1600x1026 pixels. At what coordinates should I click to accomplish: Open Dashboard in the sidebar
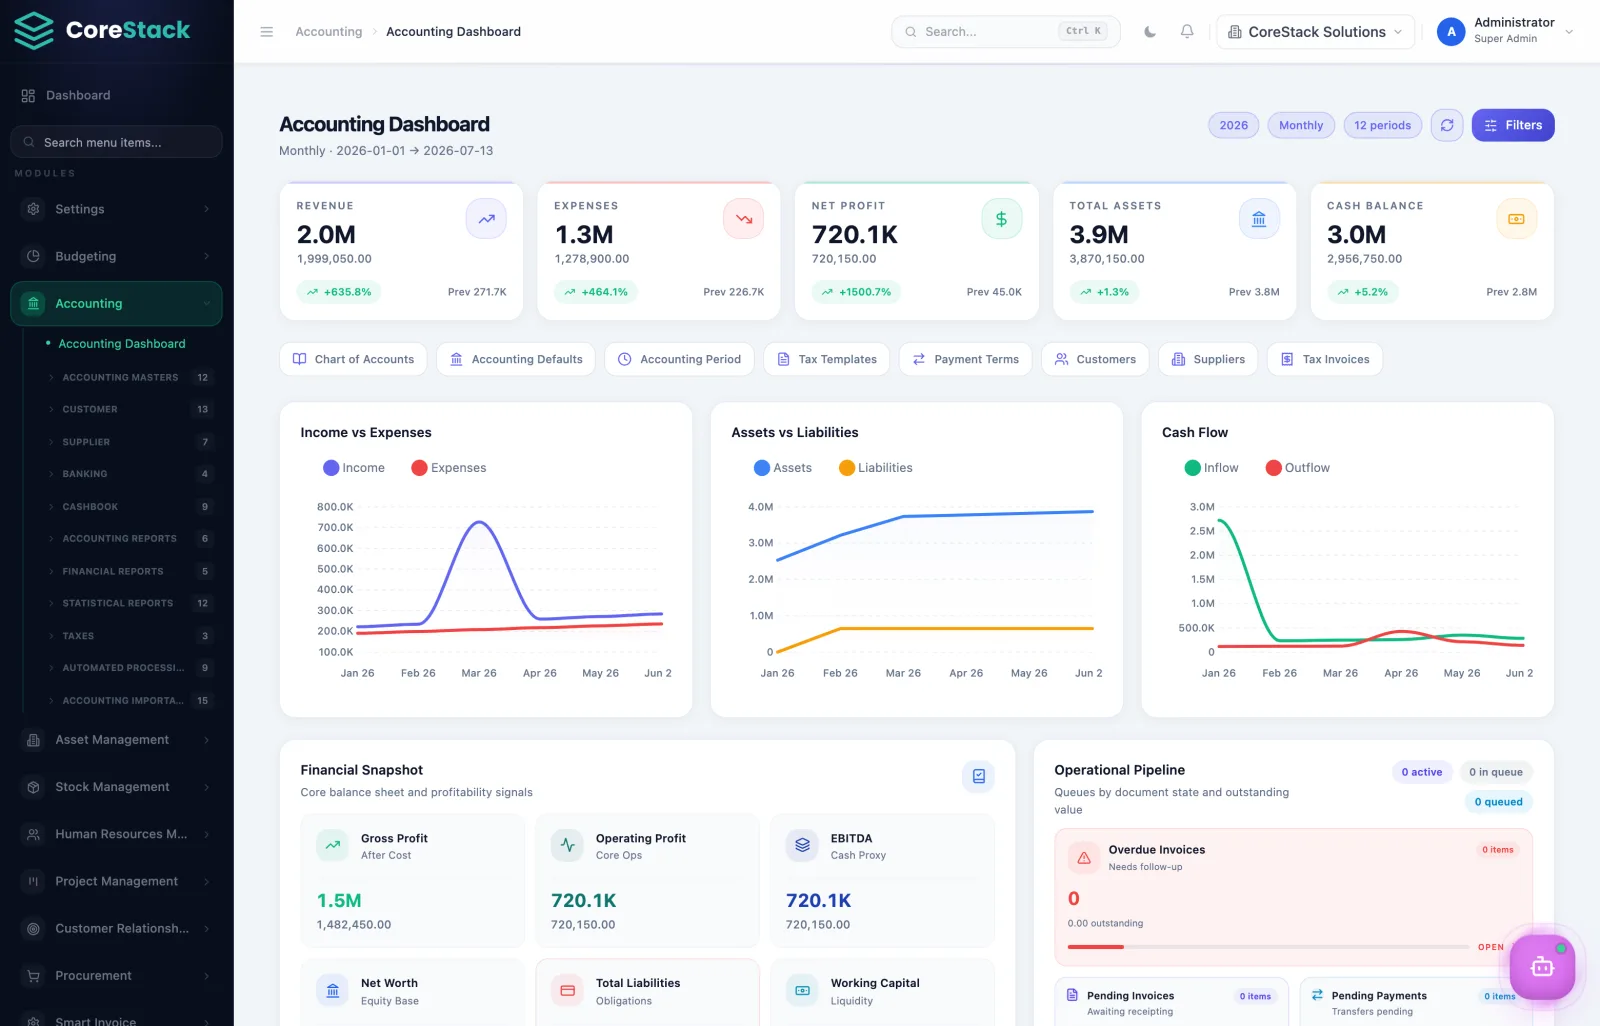click(x=116, y=95)
